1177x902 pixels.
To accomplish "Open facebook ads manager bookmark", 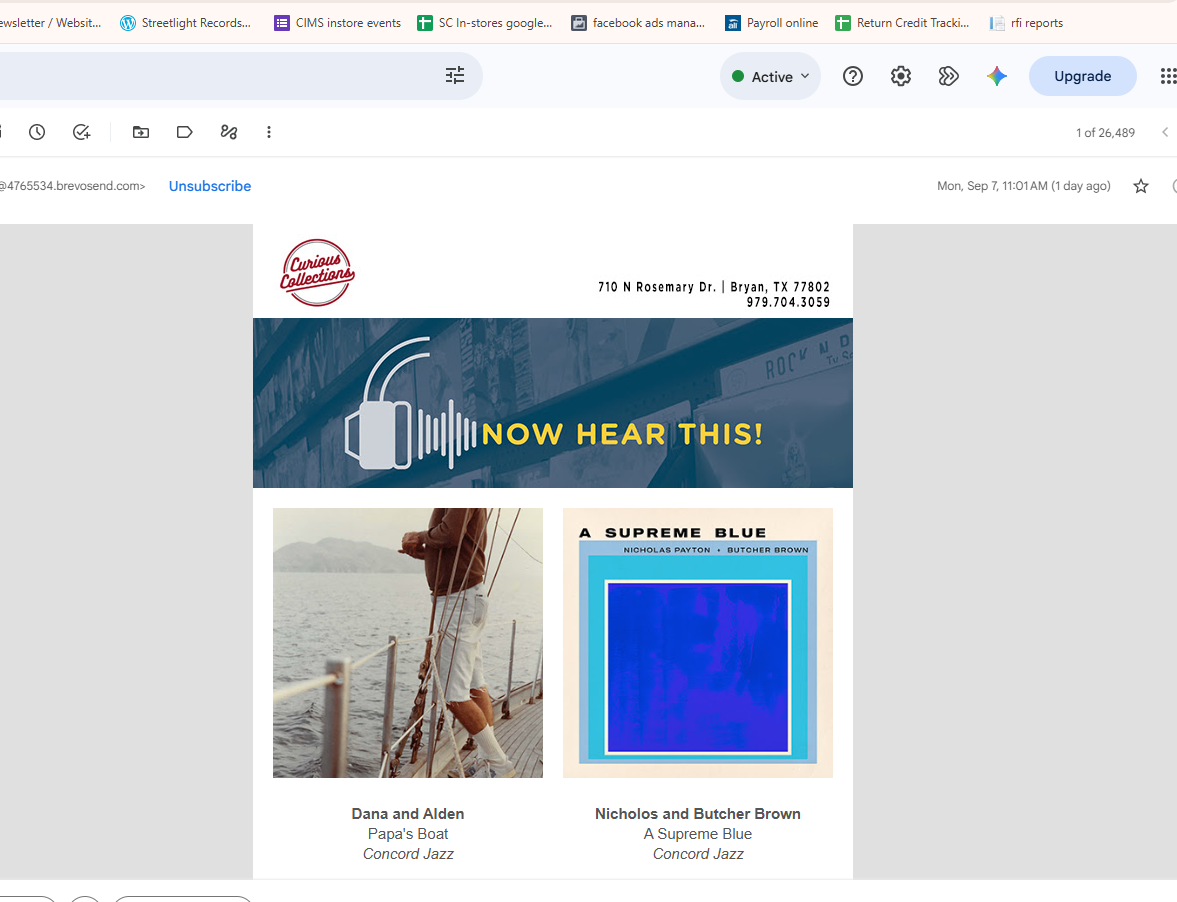I will 638,23.
